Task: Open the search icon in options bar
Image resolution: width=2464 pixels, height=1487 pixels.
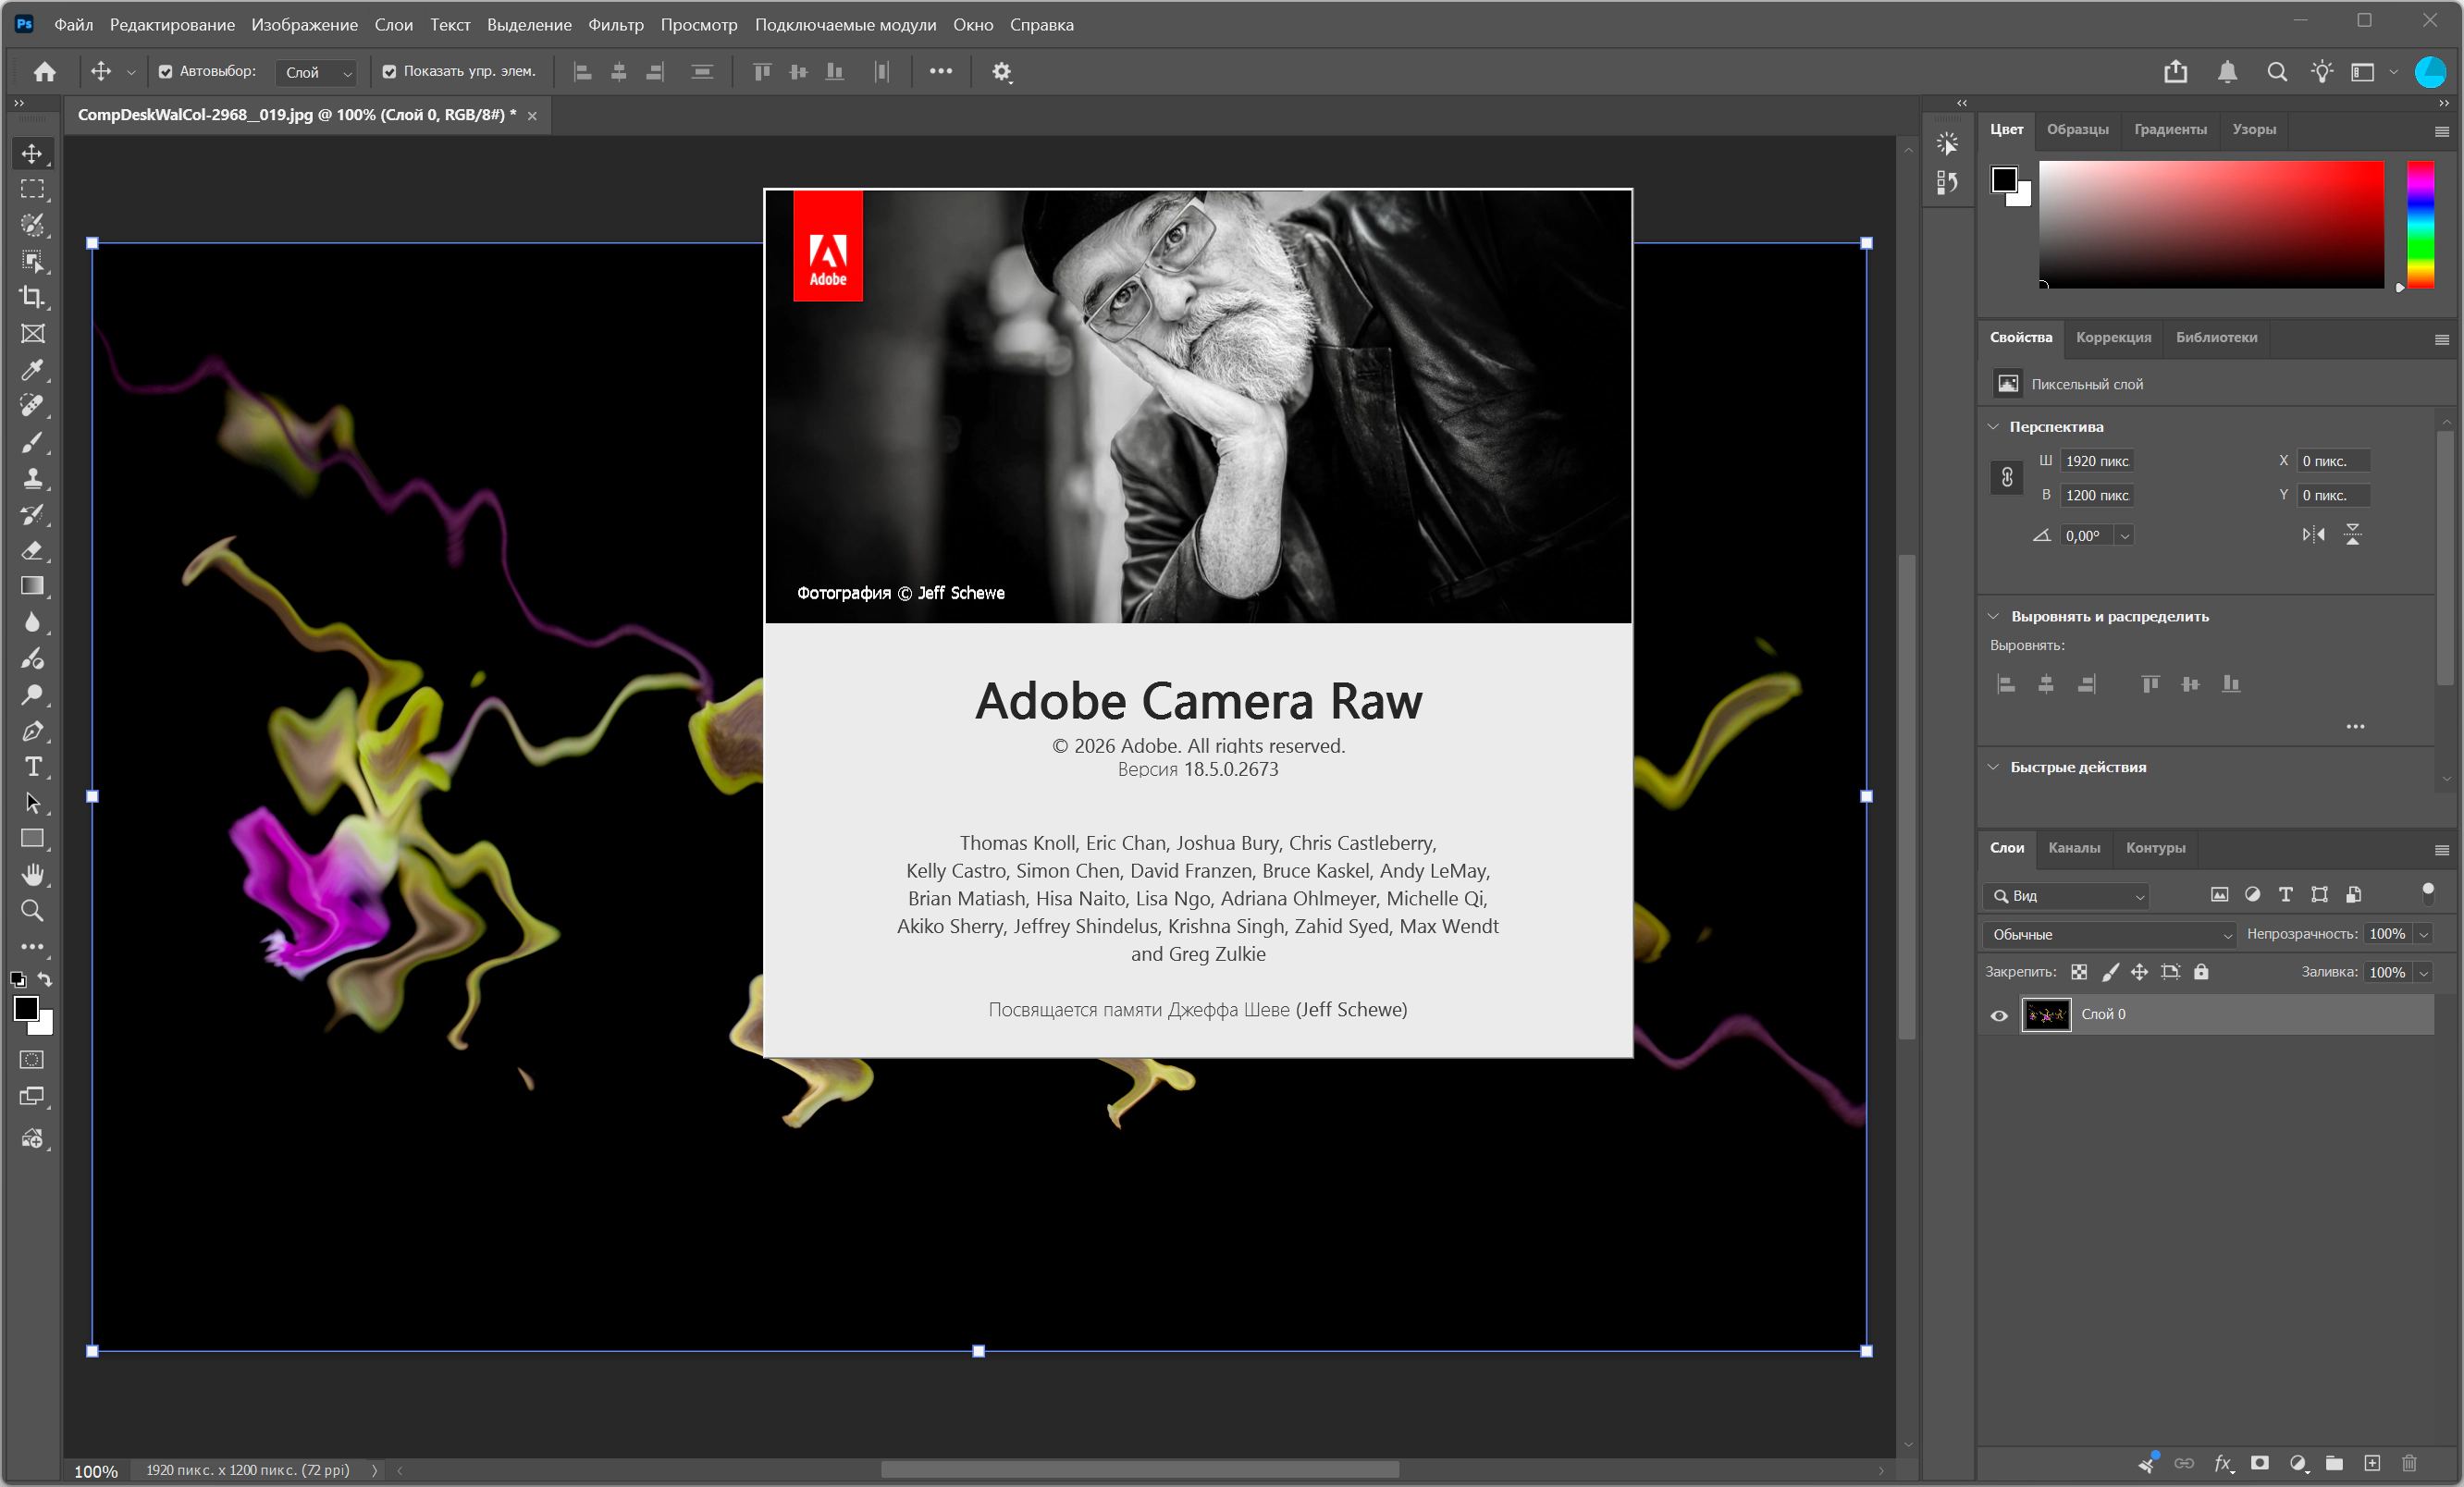Action: pyautogui.click(x=2277, y=72)
